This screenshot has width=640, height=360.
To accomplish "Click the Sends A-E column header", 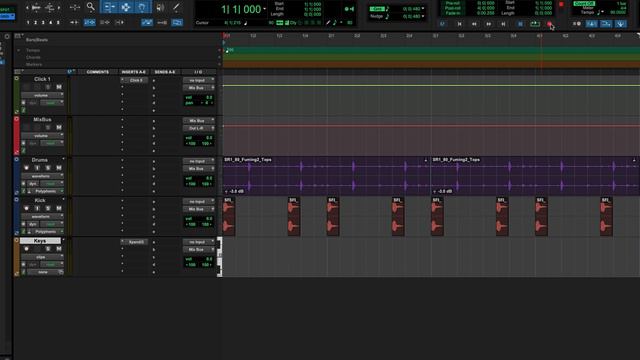I will coord(165,72).
